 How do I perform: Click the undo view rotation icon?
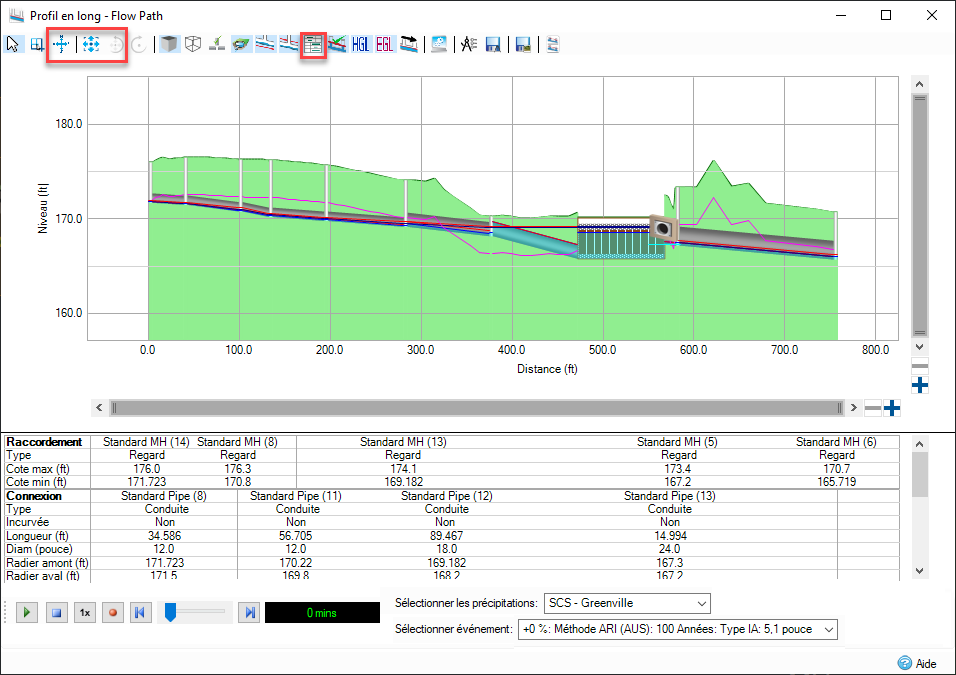[116, 45]
